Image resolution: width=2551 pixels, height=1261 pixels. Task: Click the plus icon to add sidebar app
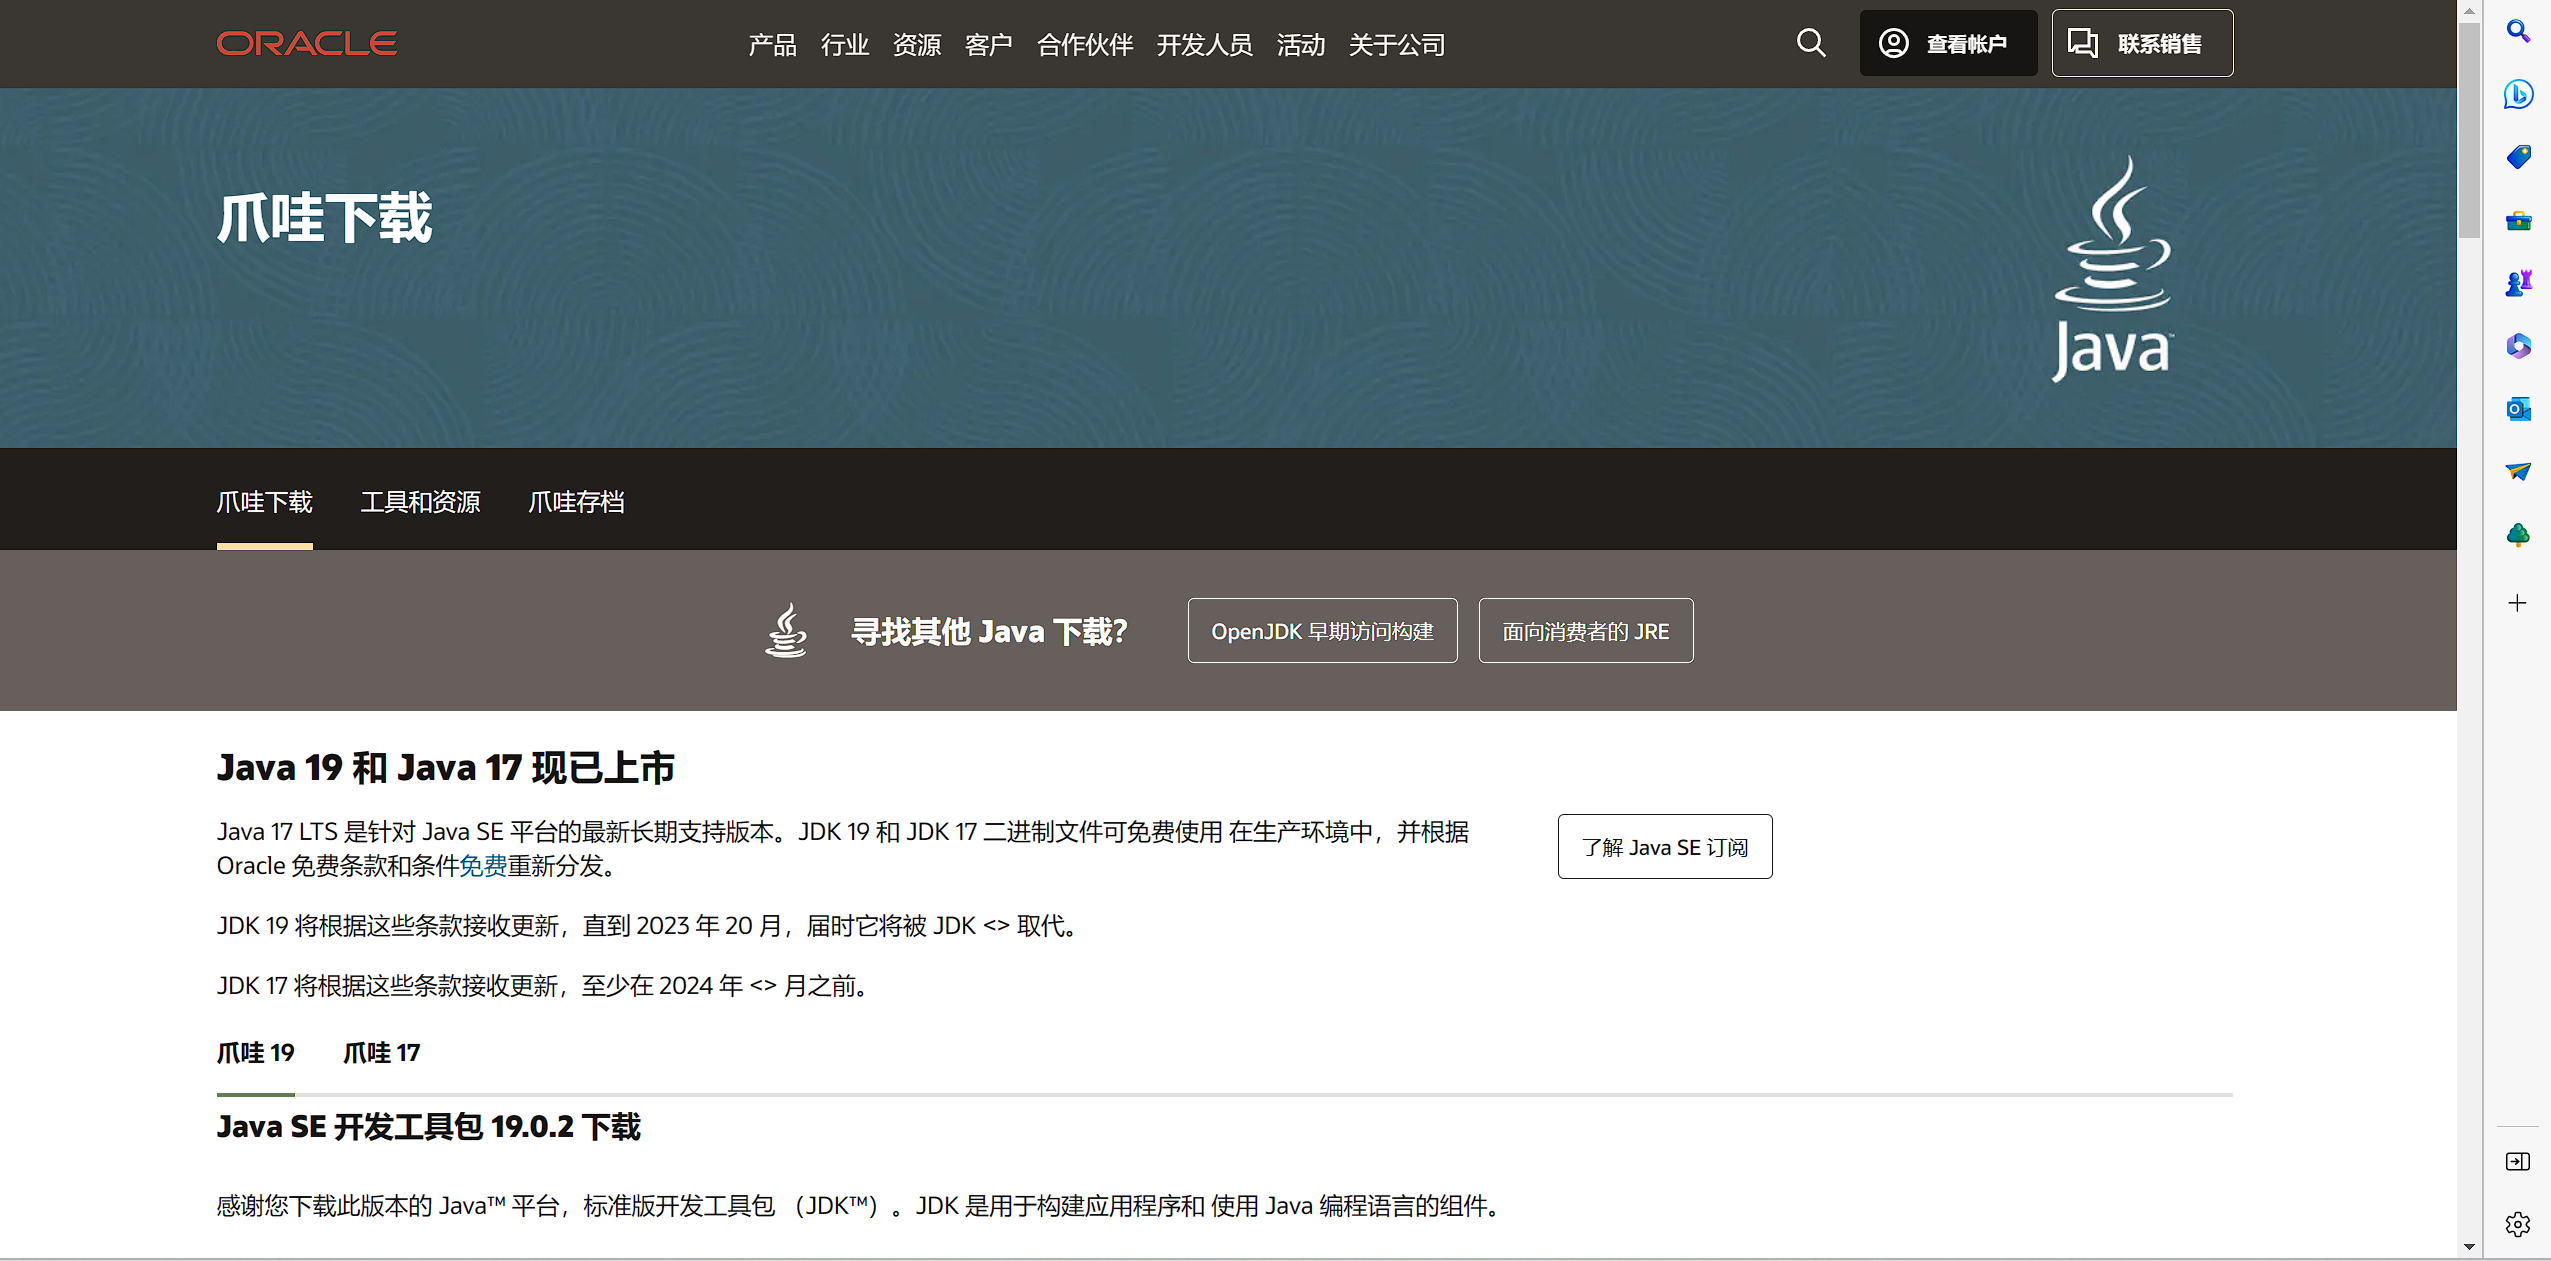point(2518,603)
